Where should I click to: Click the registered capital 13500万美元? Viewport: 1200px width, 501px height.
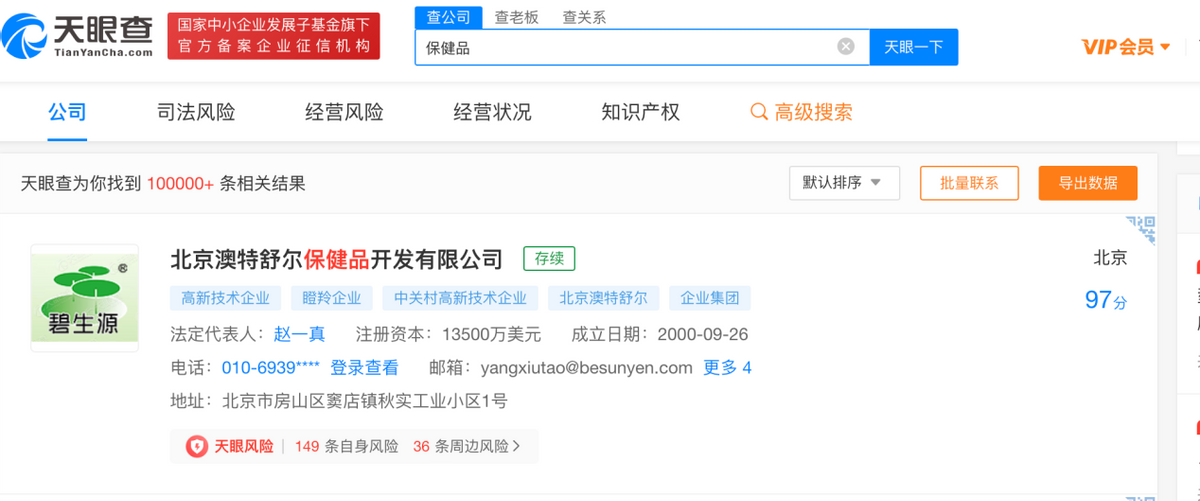(493, 334)
